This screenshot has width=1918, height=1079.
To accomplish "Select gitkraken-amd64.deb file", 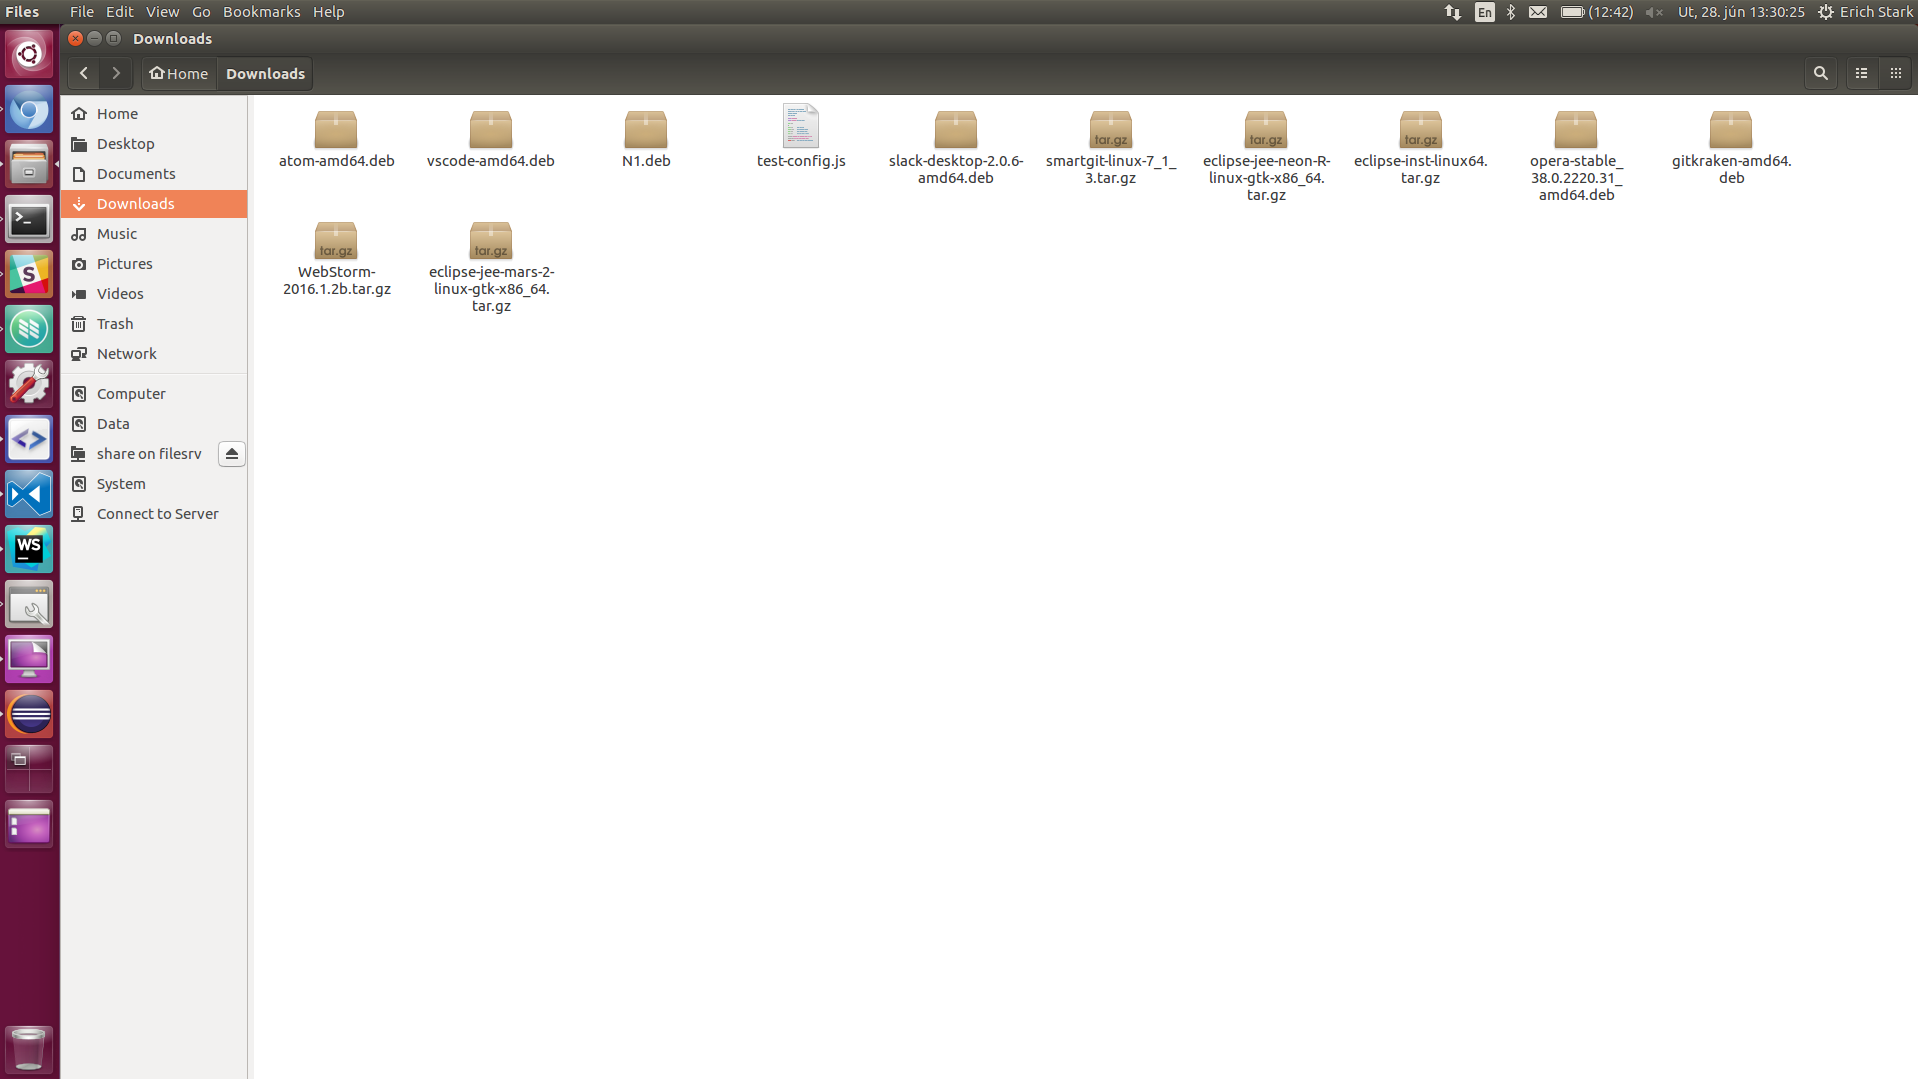I will click(x=1731, y=147).
